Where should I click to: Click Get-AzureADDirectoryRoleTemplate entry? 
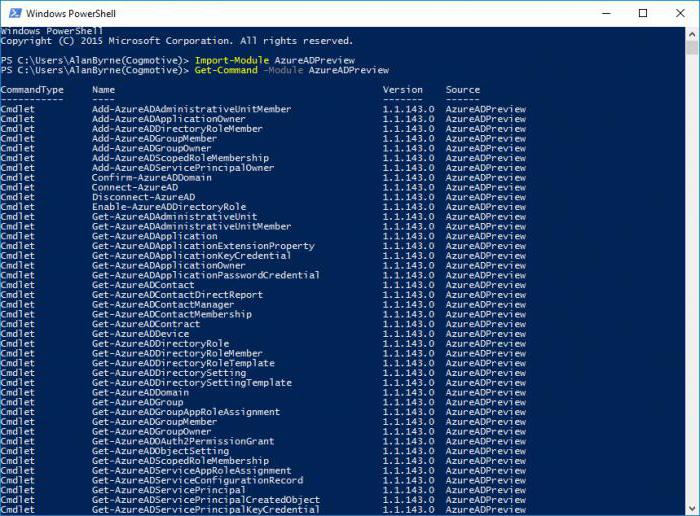click(183, 363)
